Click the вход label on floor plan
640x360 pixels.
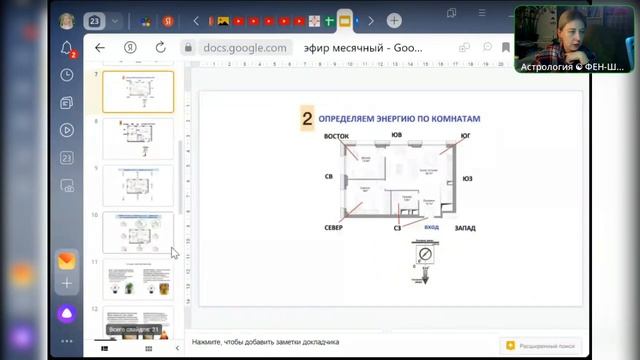point(431,227)
